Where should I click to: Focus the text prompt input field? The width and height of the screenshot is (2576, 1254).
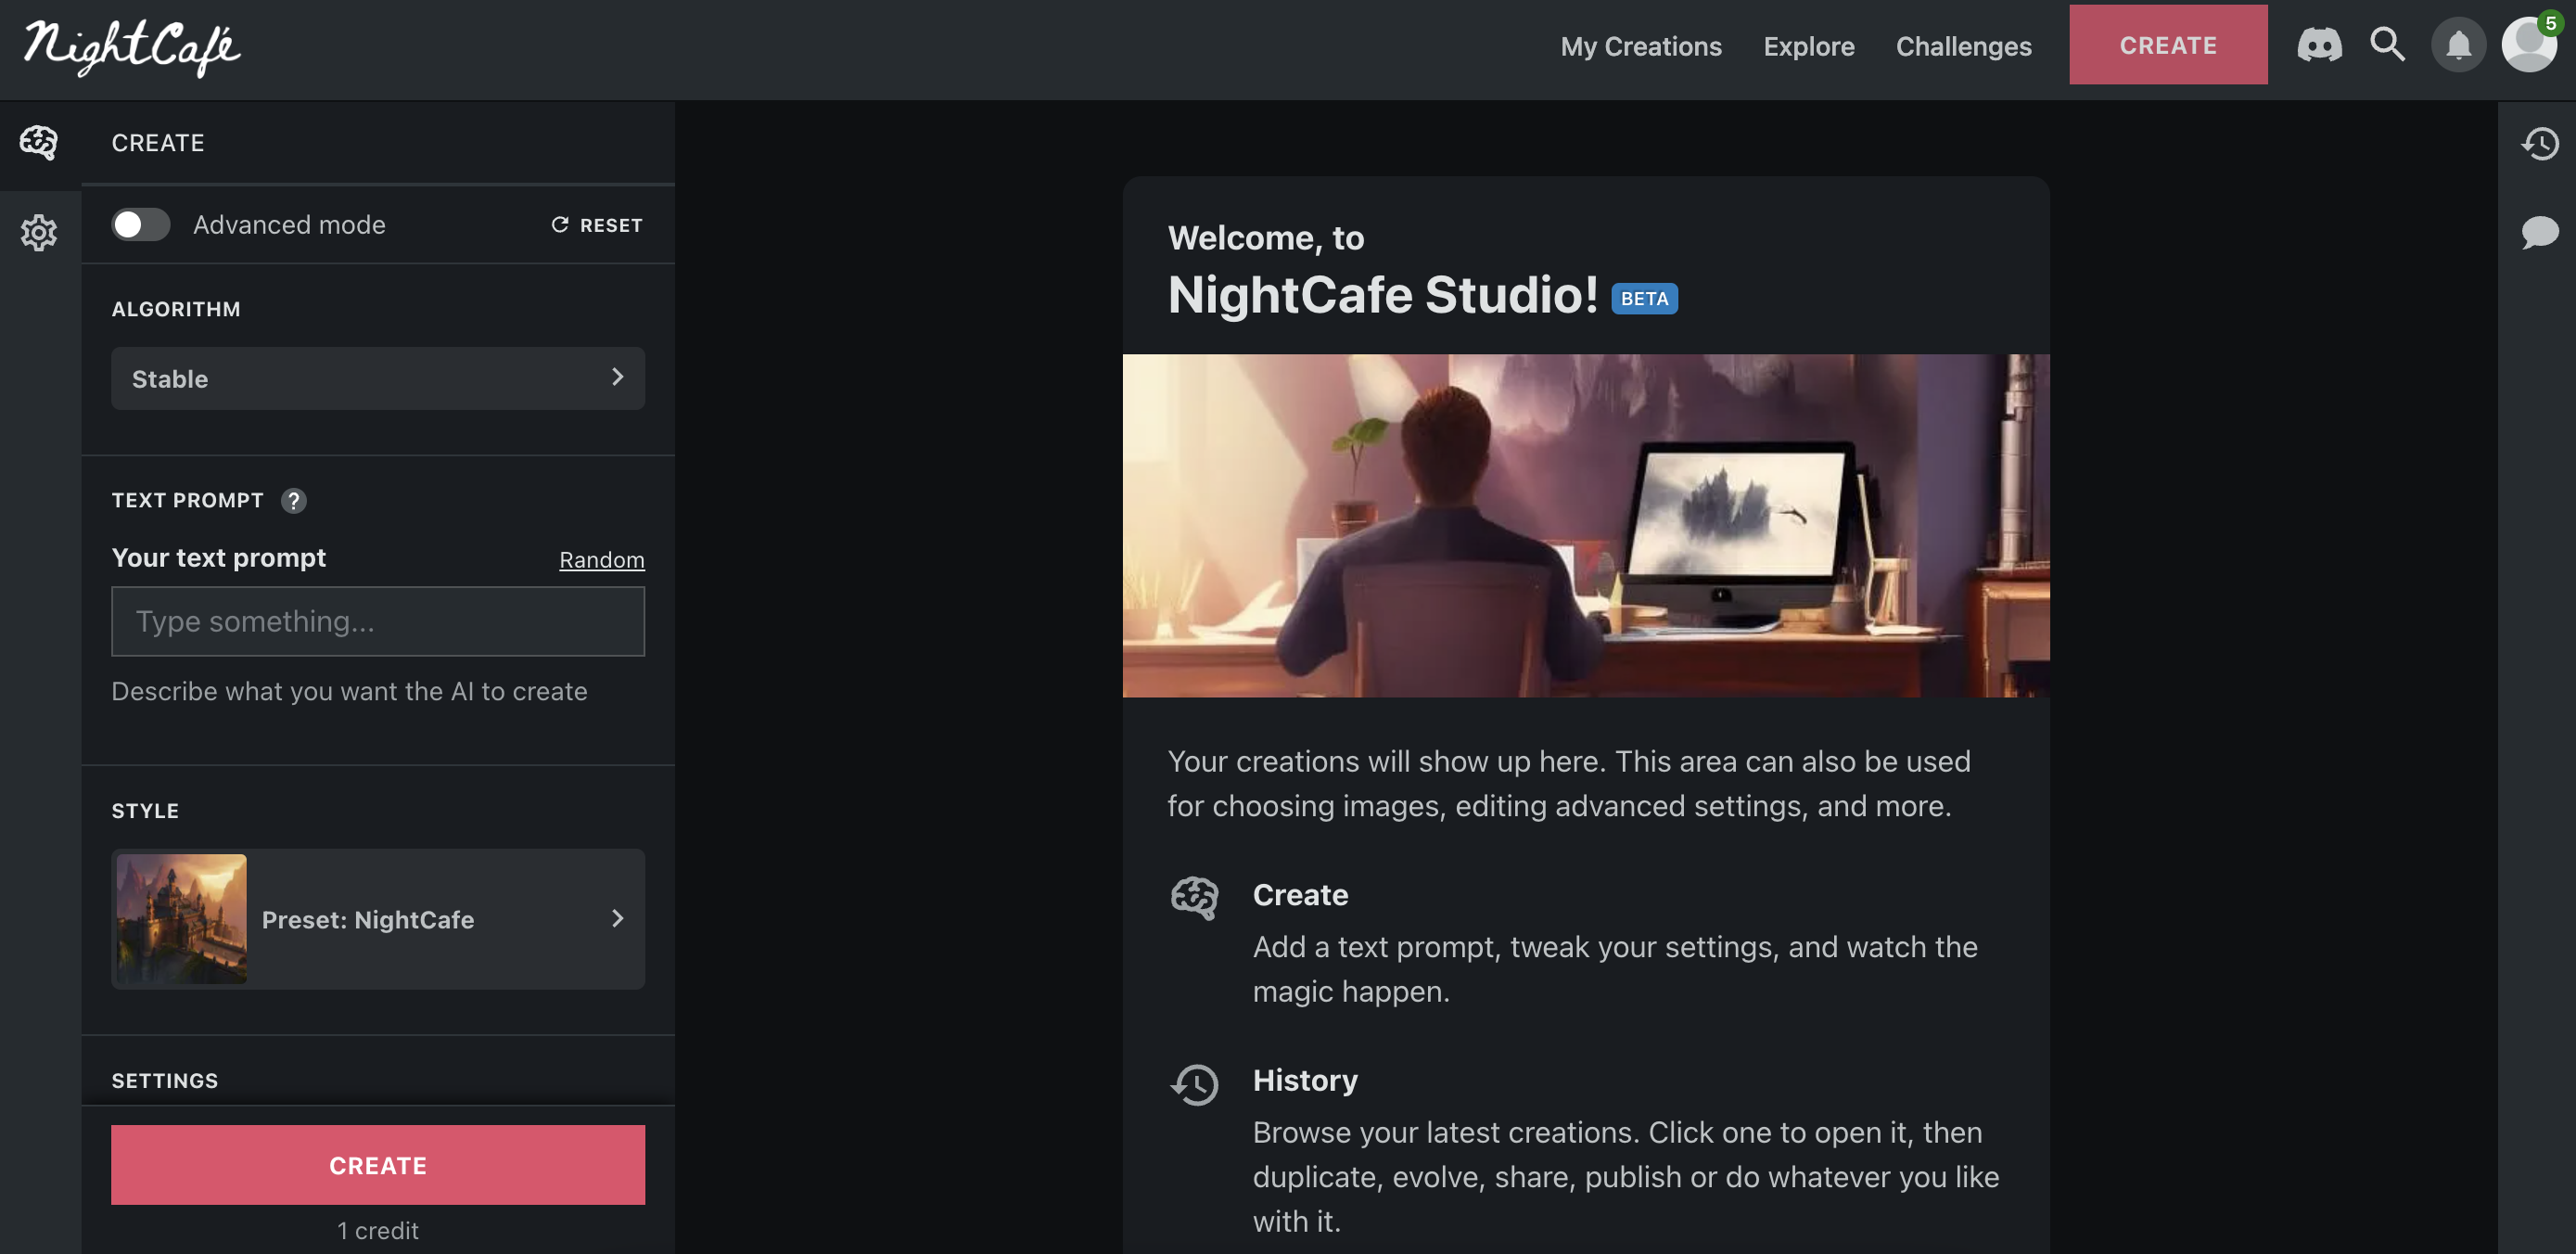[377, 621]
